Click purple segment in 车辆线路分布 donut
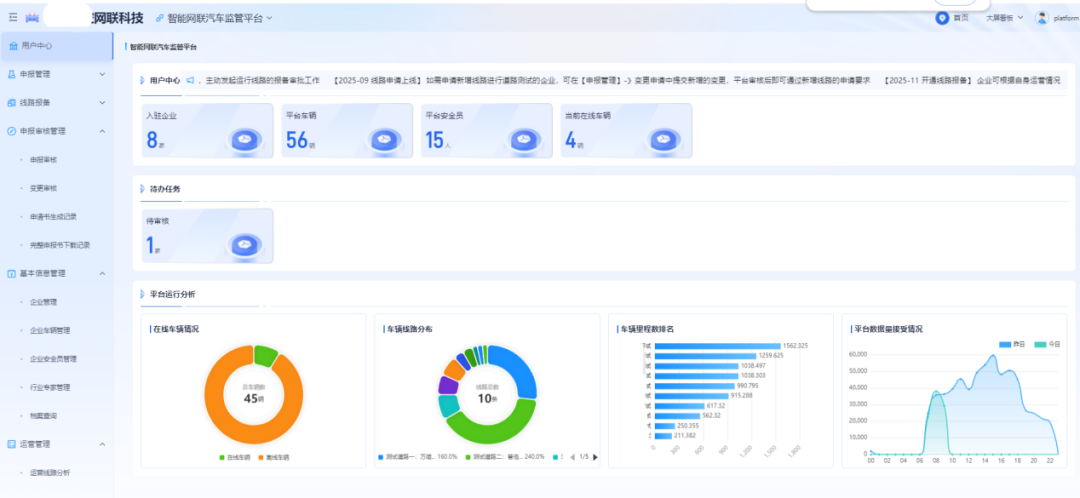 point(448,385)
